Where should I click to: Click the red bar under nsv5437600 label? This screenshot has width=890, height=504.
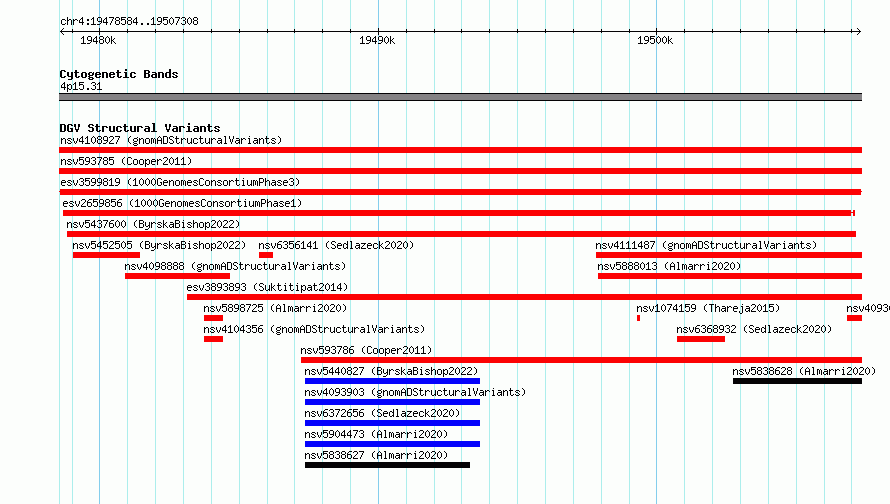click(x=461, y=234)
